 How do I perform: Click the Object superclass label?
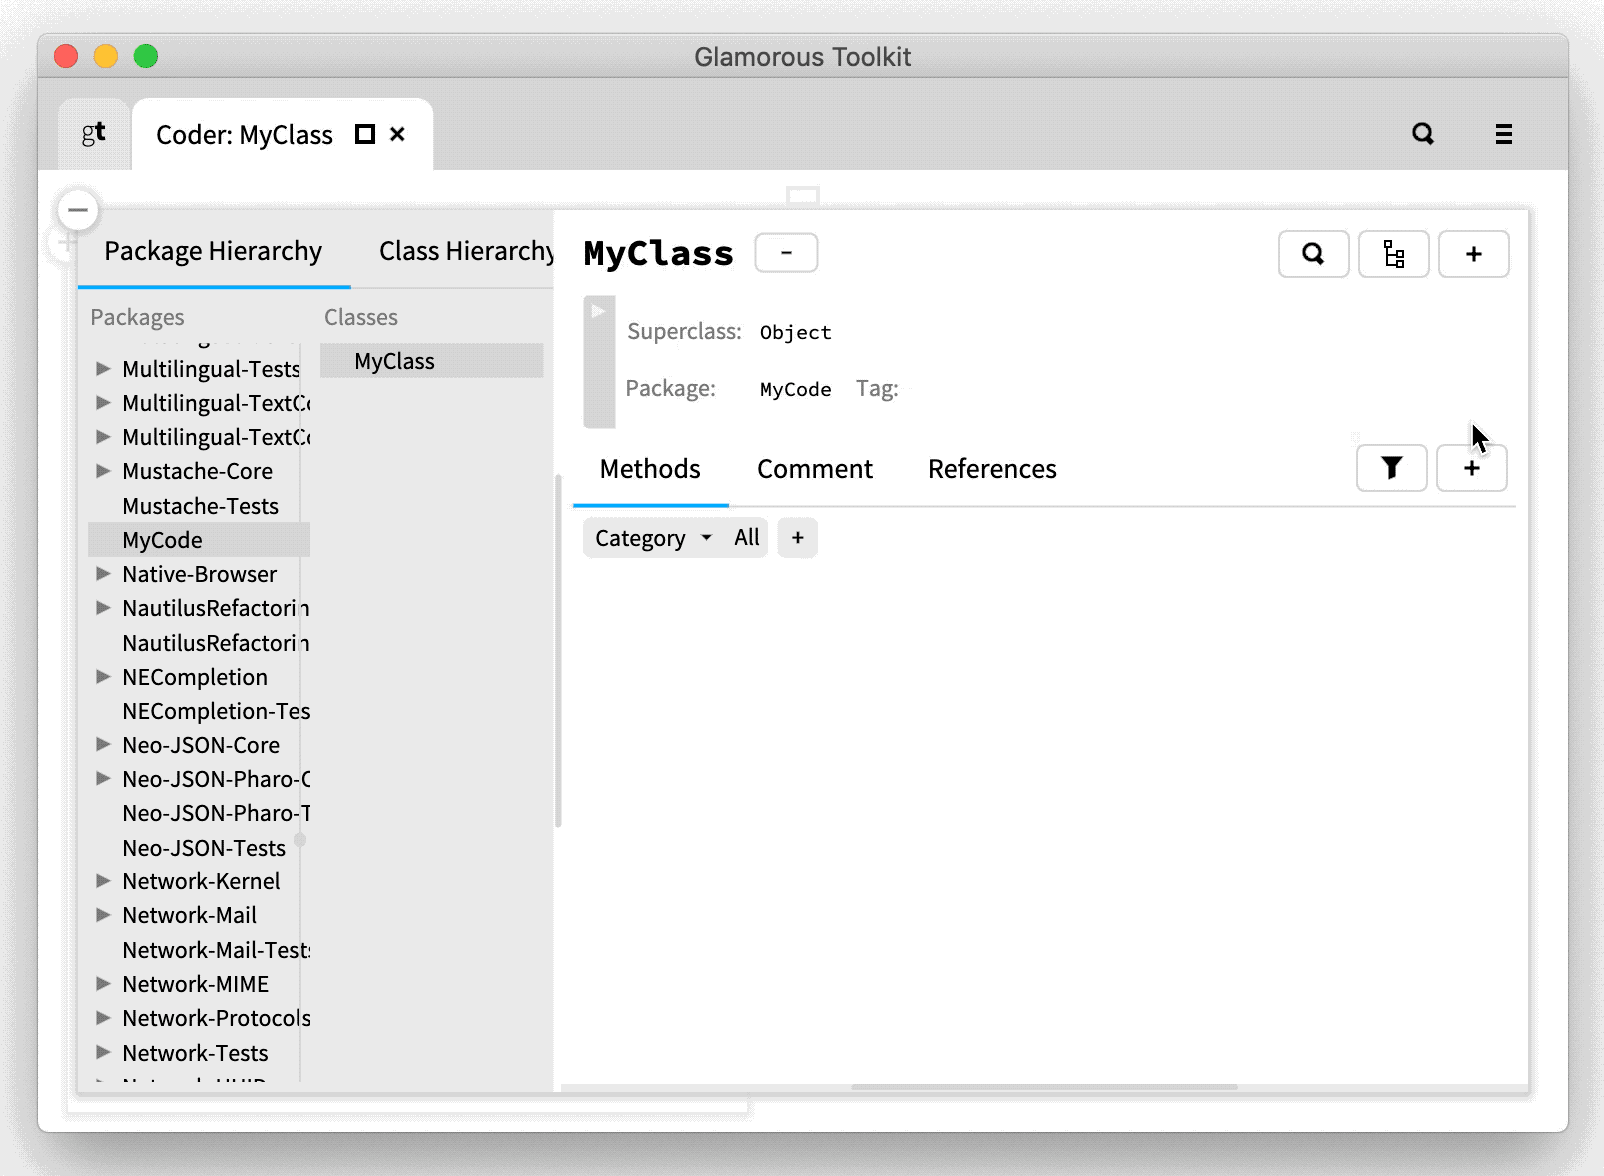794,332
